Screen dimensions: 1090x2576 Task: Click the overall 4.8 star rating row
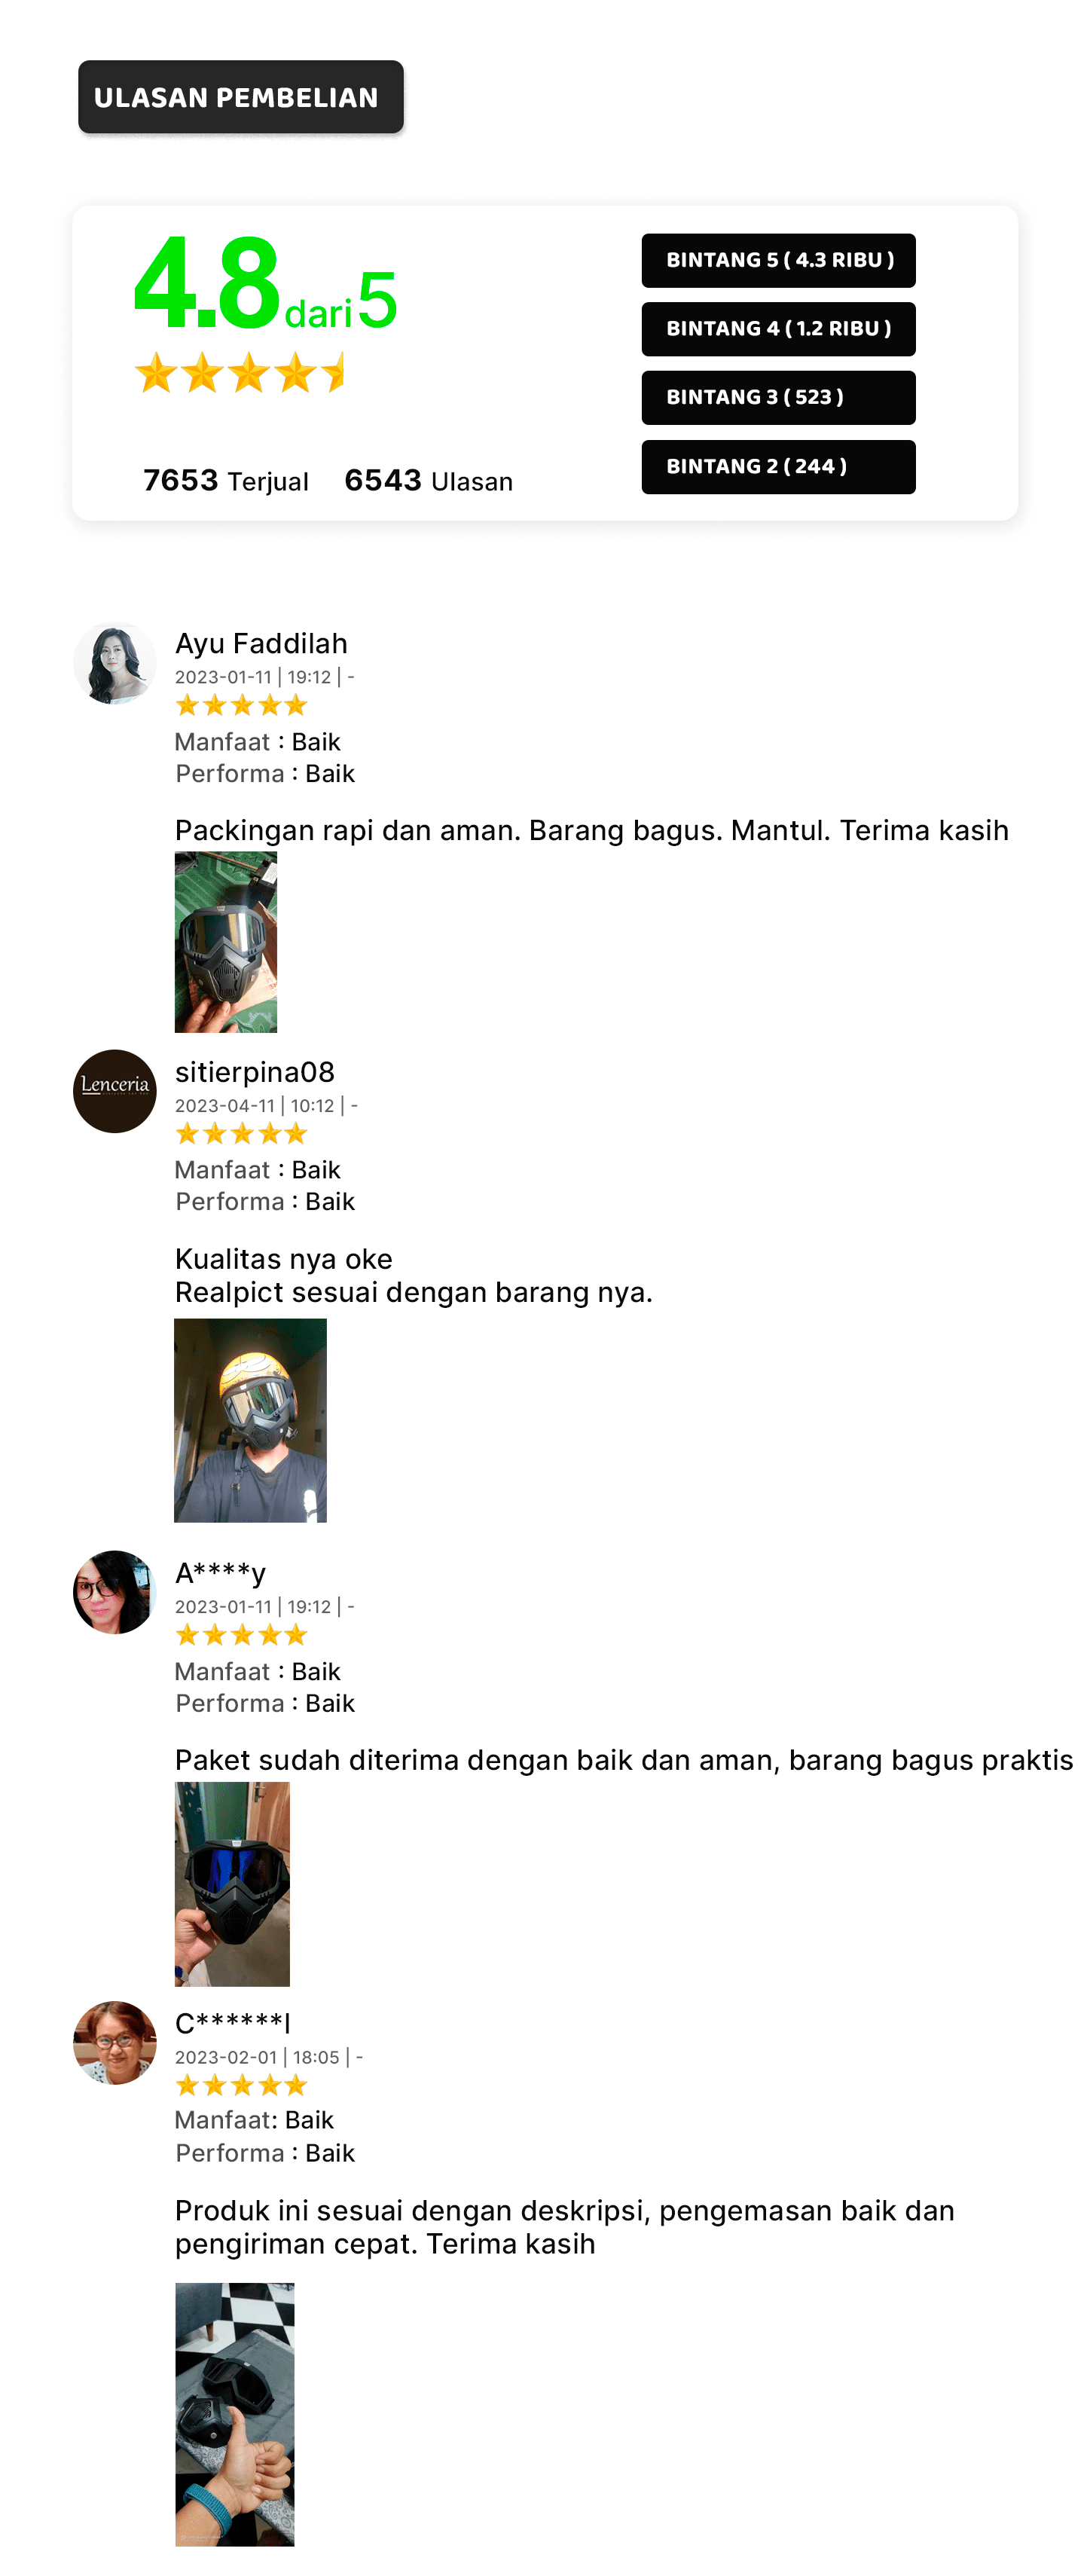(x=240, y=373)
